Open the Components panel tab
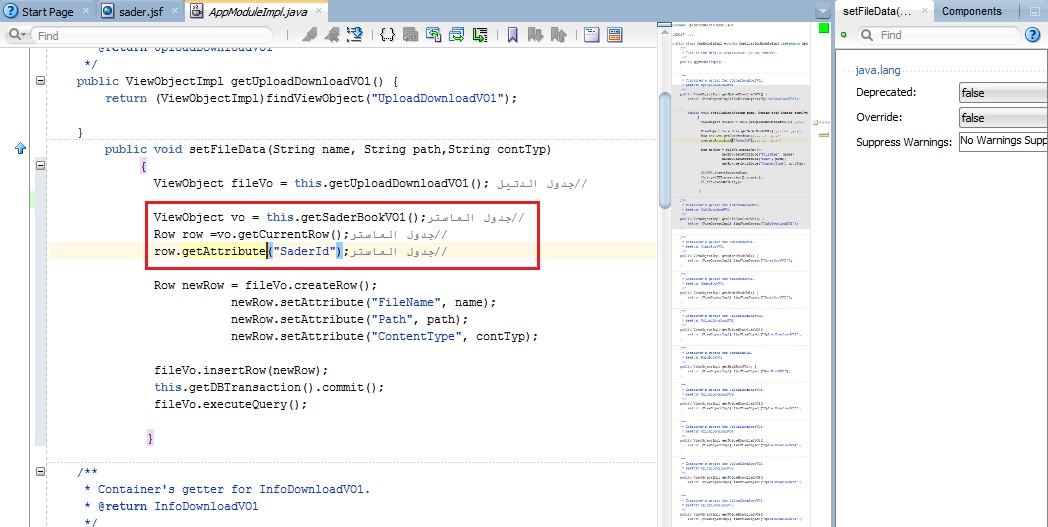1048x527 pixels. (x=972, y=11)
